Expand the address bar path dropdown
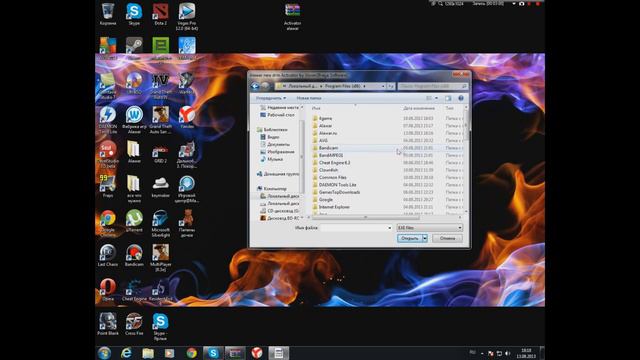Image resolution: width=640 pixels, height=360 pixels. point(383,87)
